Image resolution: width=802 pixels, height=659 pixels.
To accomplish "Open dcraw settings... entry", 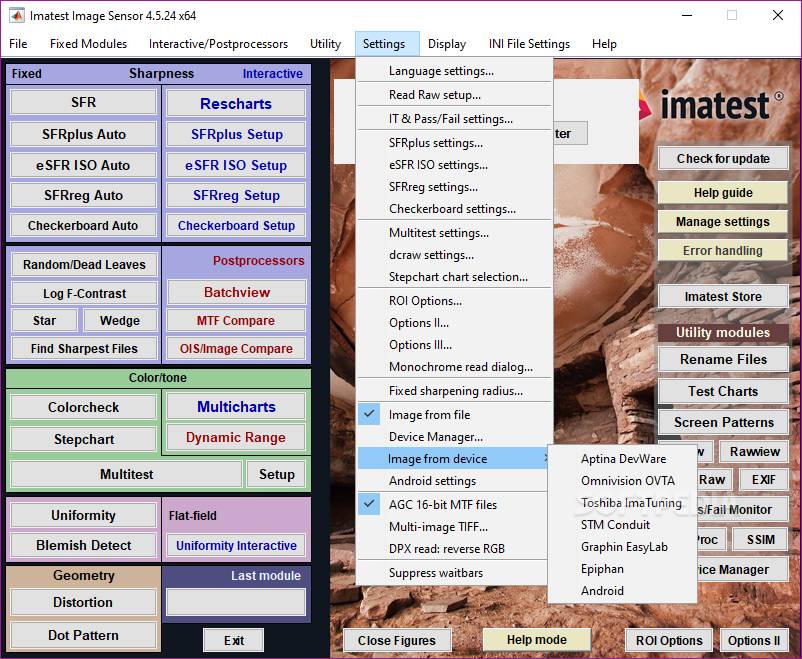I will coord(454,255).
